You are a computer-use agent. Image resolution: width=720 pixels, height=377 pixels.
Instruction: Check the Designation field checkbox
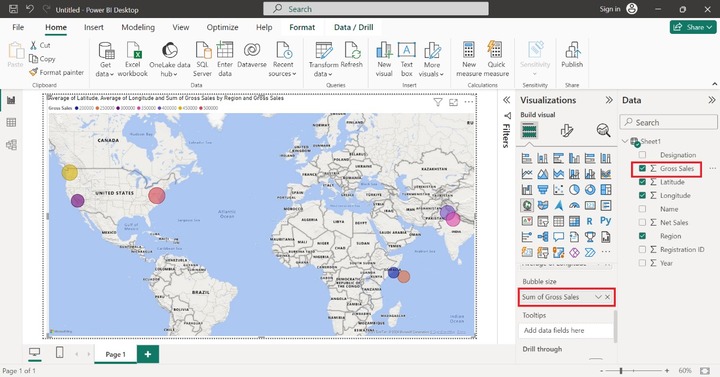pyautogui.click(x=642, y=155)
